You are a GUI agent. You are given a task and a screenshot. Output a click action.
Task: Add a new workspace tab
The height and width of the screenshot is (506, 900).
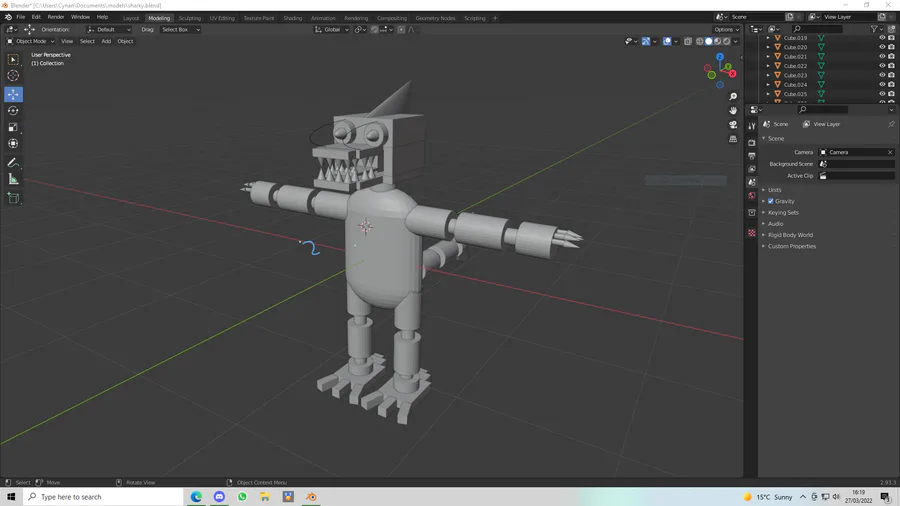tap(495, 18)
